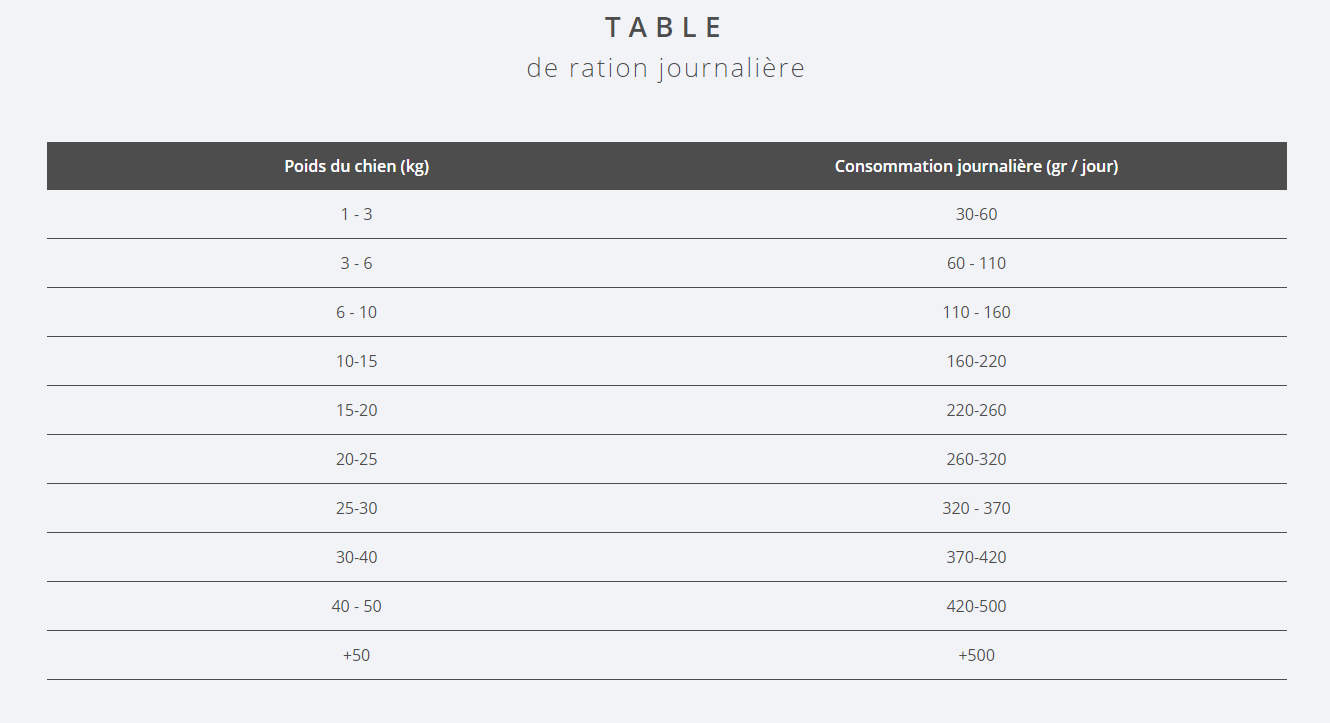Image resolution: width=1330 pixels, height=723 pixels.
Task: Click the '6 - 10' weight cell
Action: [x=357, y=312]
